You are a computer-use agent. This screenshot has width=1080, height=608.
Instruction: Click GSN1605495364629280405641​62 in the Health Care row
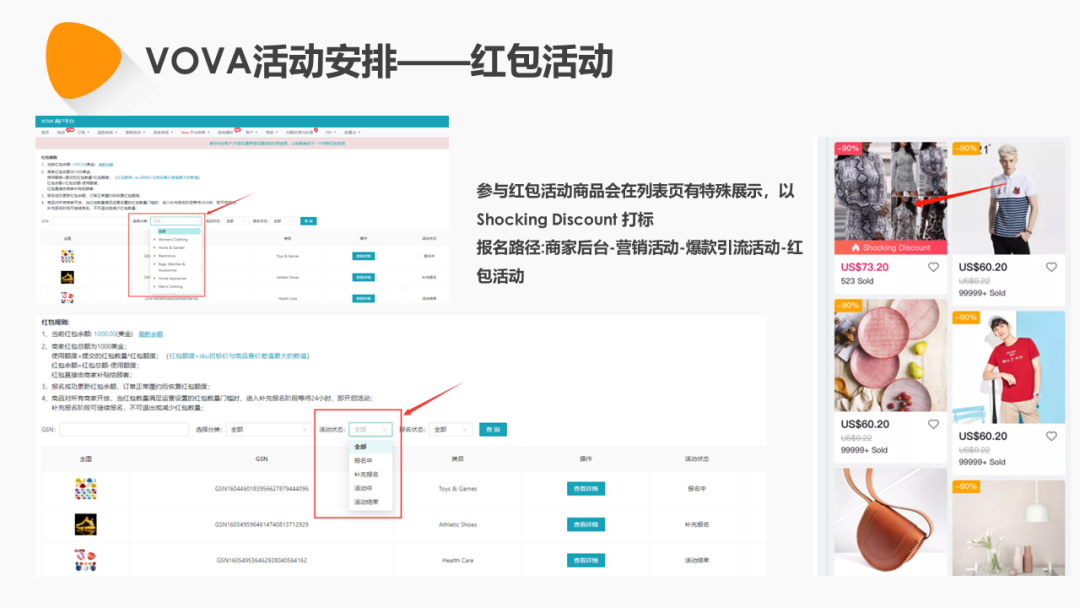coord(262,560)
